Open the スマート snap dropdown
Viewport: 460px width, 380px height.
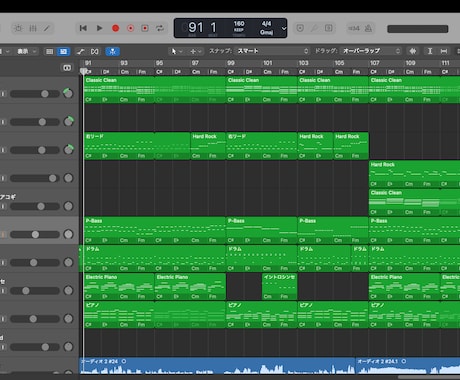(273, 51)
